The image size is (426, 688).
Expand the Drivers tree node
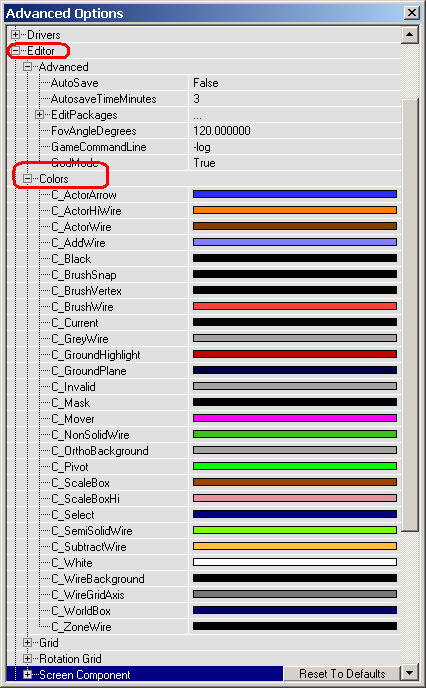(x=15, y=34)
